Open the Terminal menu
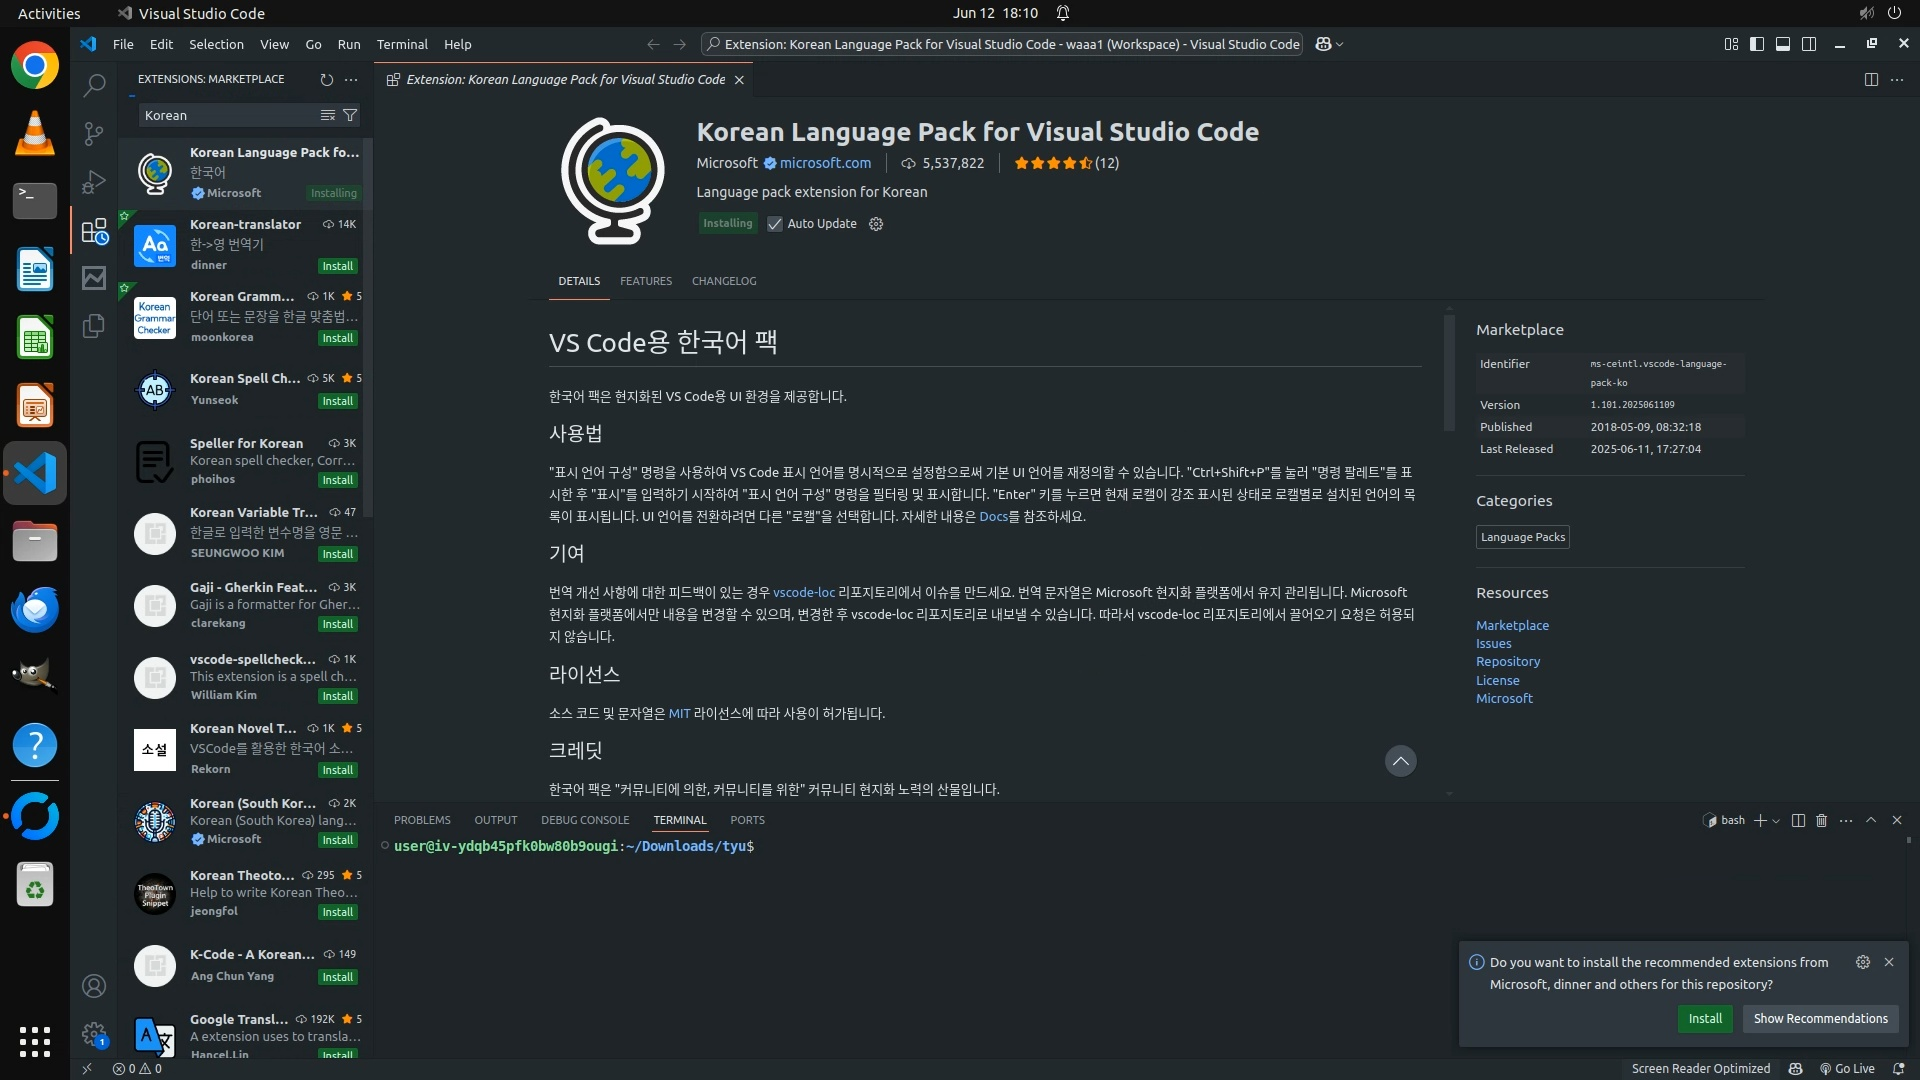Viewport: 1920px width, 1080px height. tap(402, 44)
